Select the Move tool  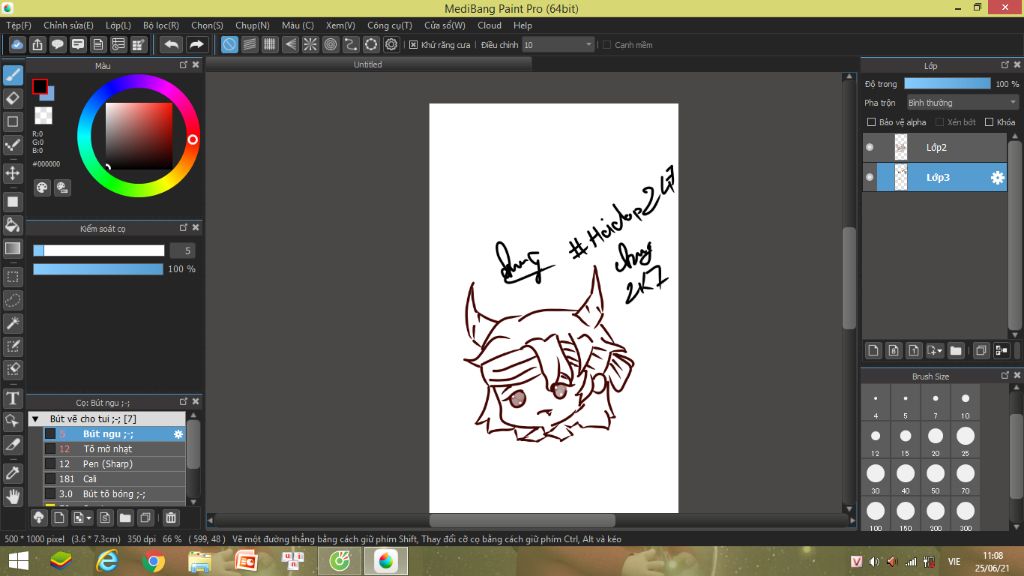tap(12, 173)
